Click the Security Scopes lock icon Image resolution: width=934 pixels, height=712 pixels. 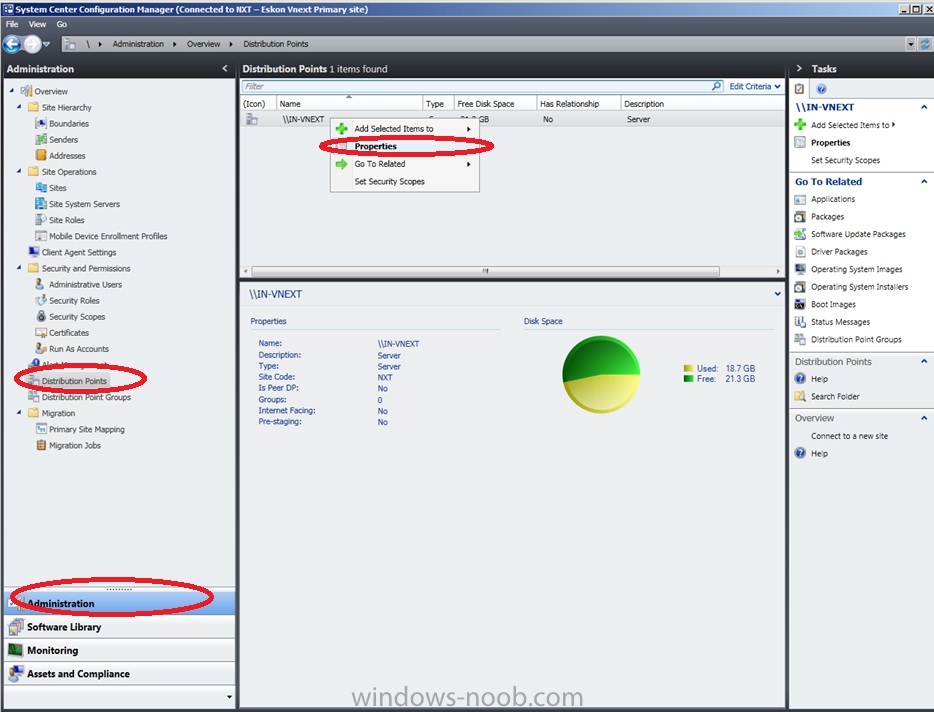click(x=41, y=316)
